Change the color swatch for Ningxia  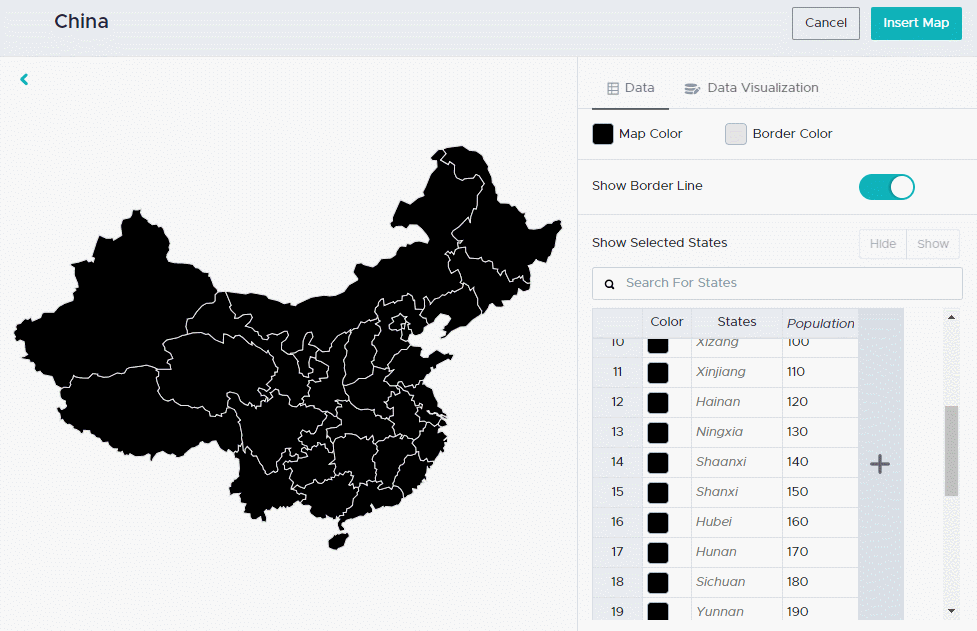pos(658,432)
